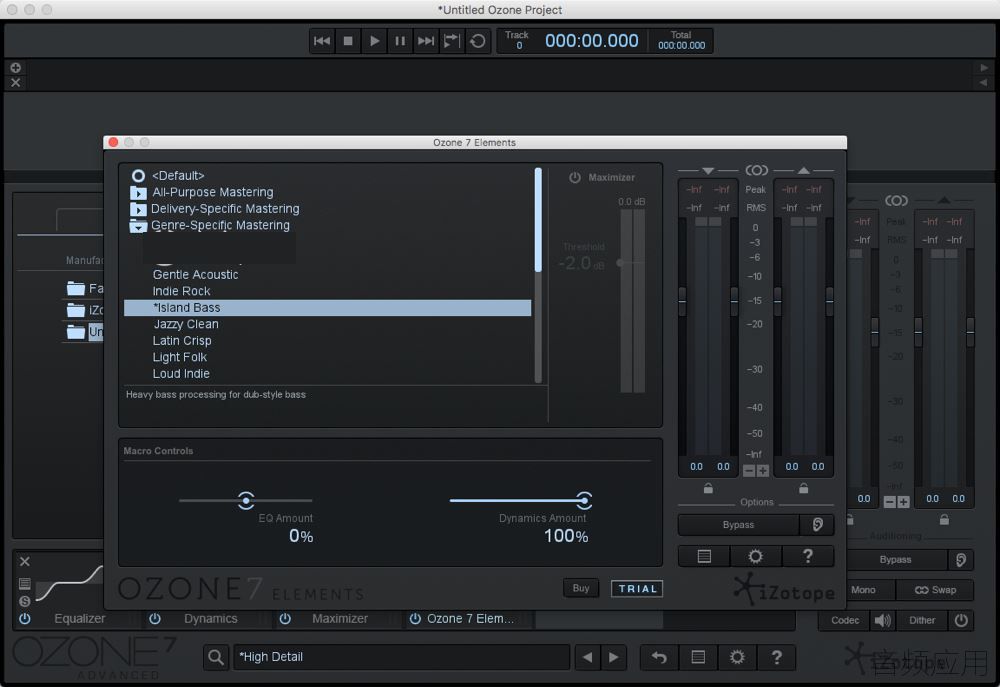Image resolution: width=1000 pixels, height=687 pixels.
Task: Select the Maximizer module tab in the main window
Action: coord(340,619)
